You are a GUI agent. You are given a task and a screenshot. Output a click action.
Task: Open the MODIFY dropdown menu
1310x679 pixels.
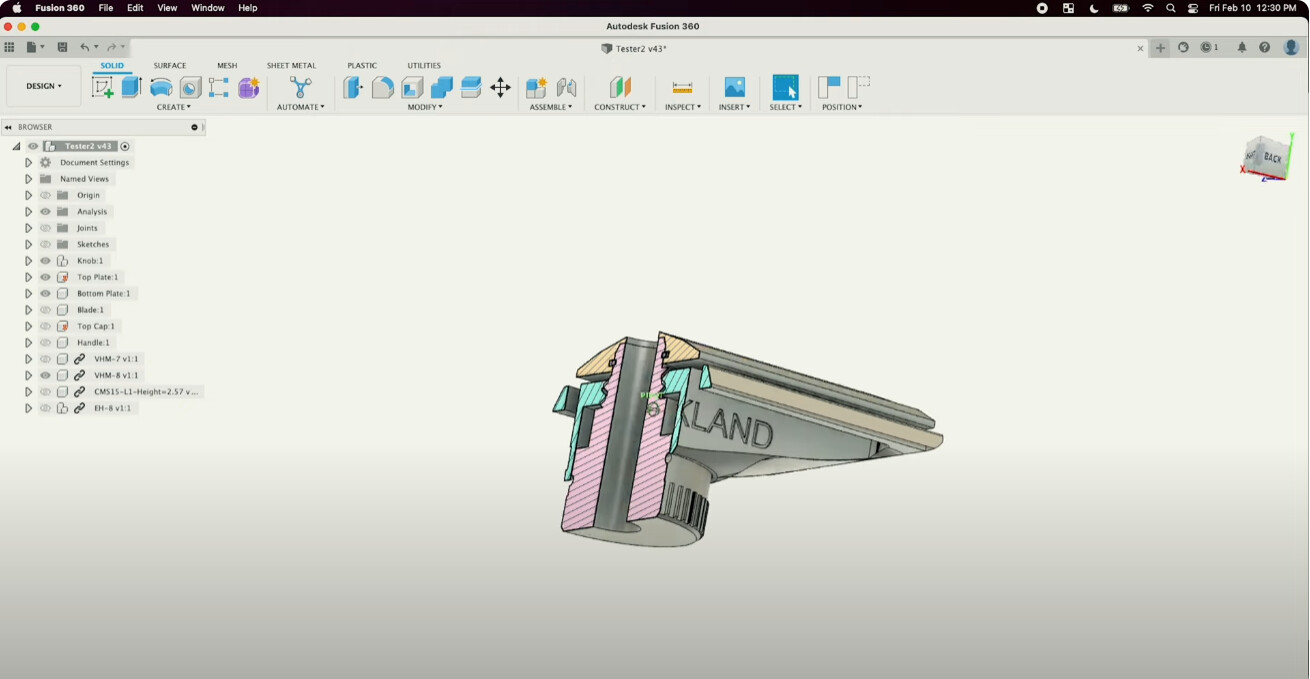click(425, 107)
